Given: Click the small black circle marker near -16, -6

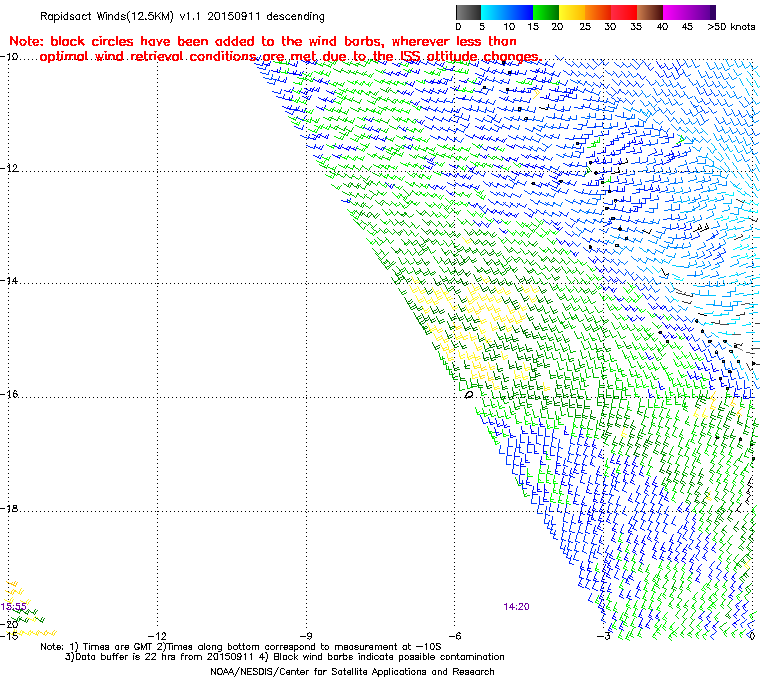Looking at the screenshot, I should pos(468,395).
